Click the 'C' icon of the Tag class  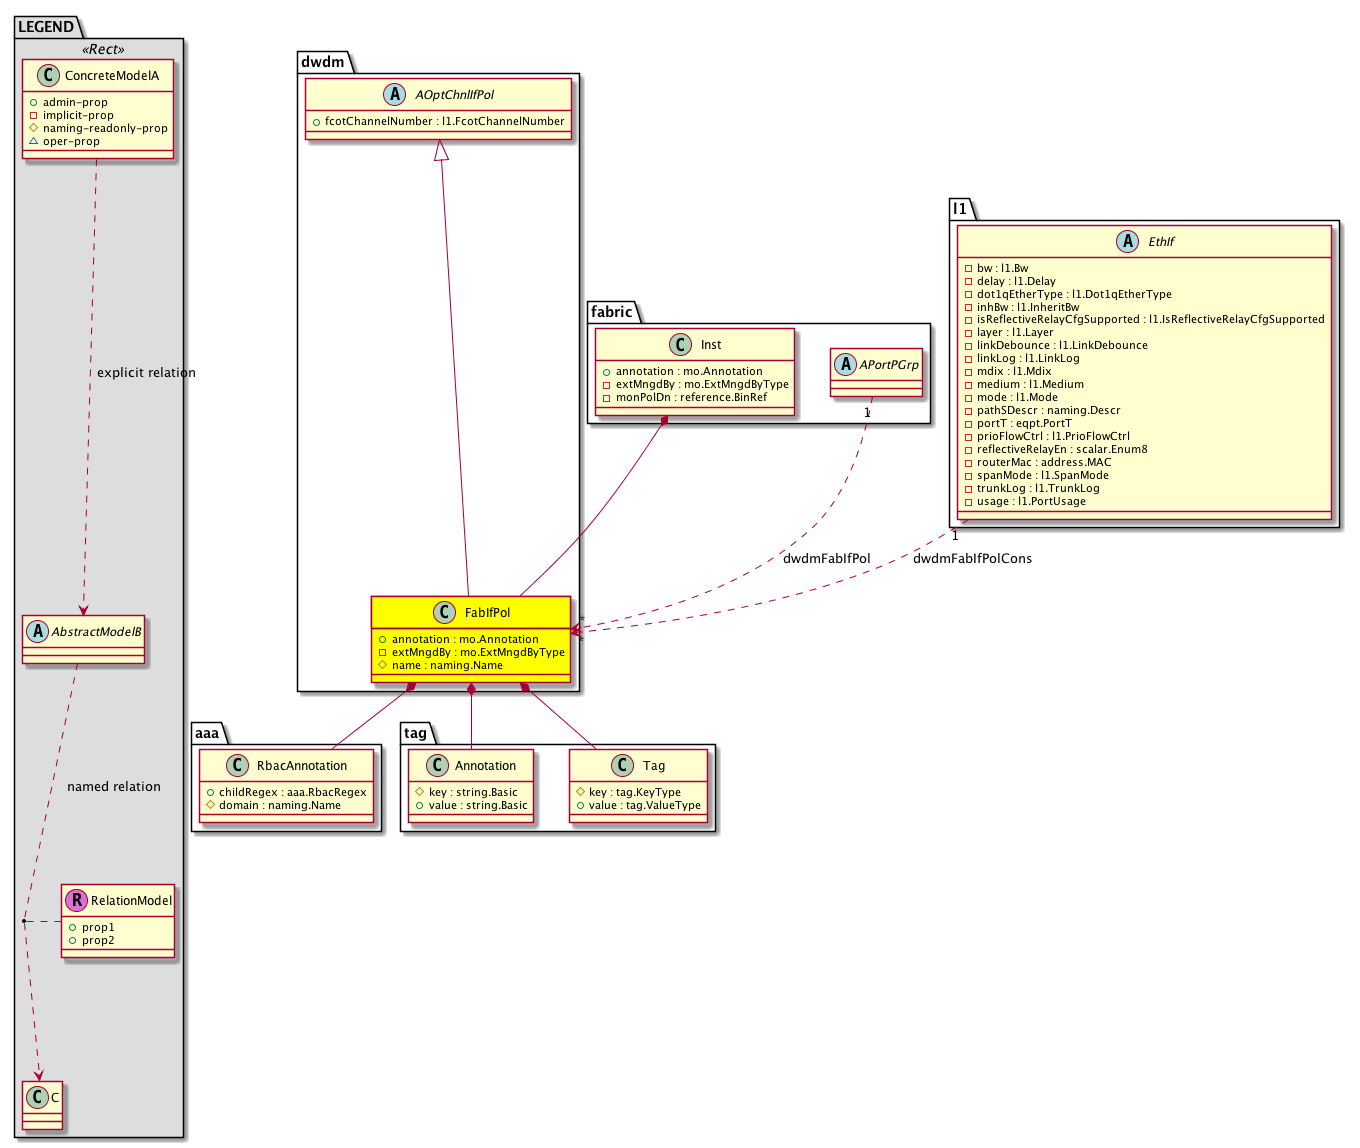(622, 766)
